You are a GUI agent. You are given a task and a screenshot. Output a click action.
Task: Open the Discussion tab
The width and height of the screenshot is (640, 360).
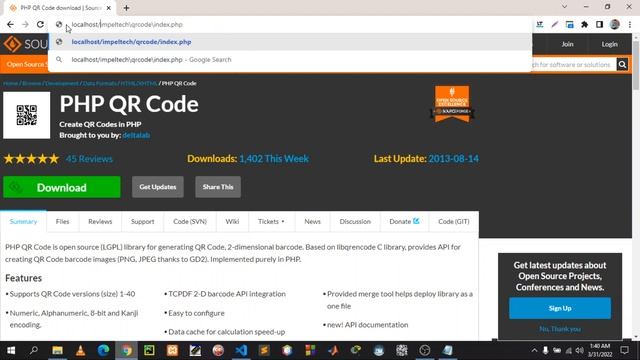(x=355, y=222)
